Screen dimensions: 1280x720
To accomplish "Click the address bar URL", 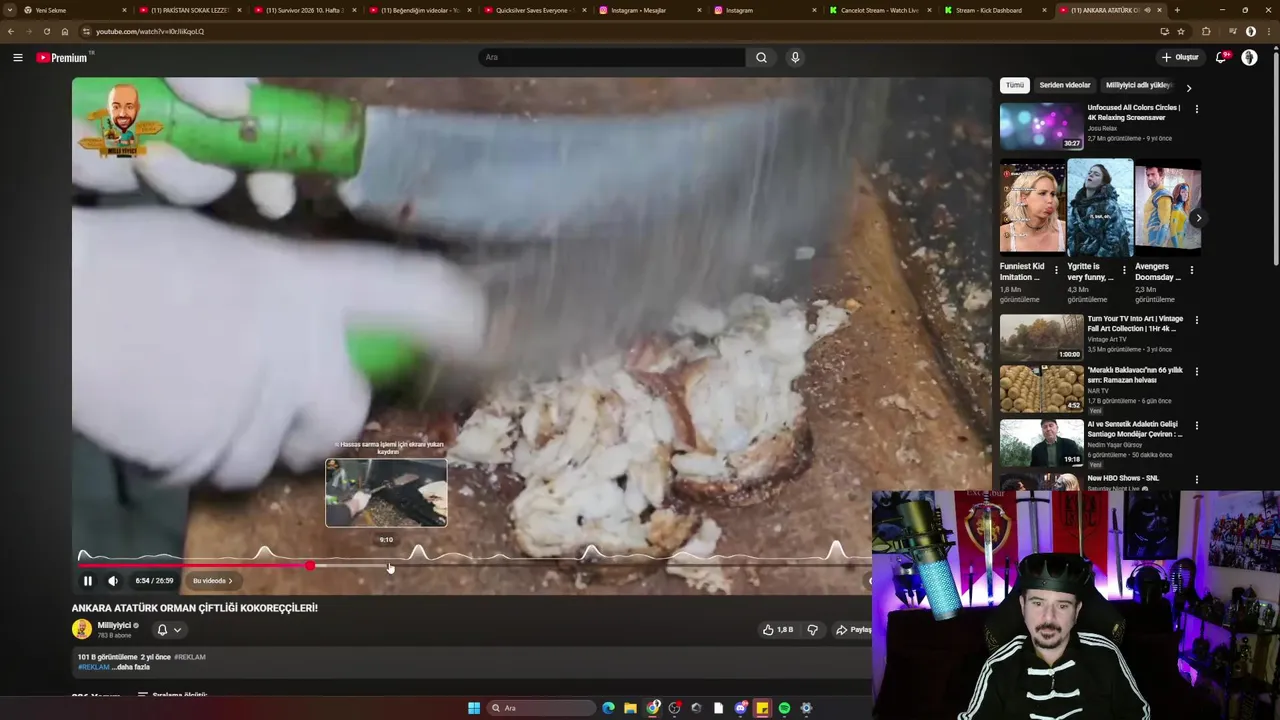I will 150,31.
